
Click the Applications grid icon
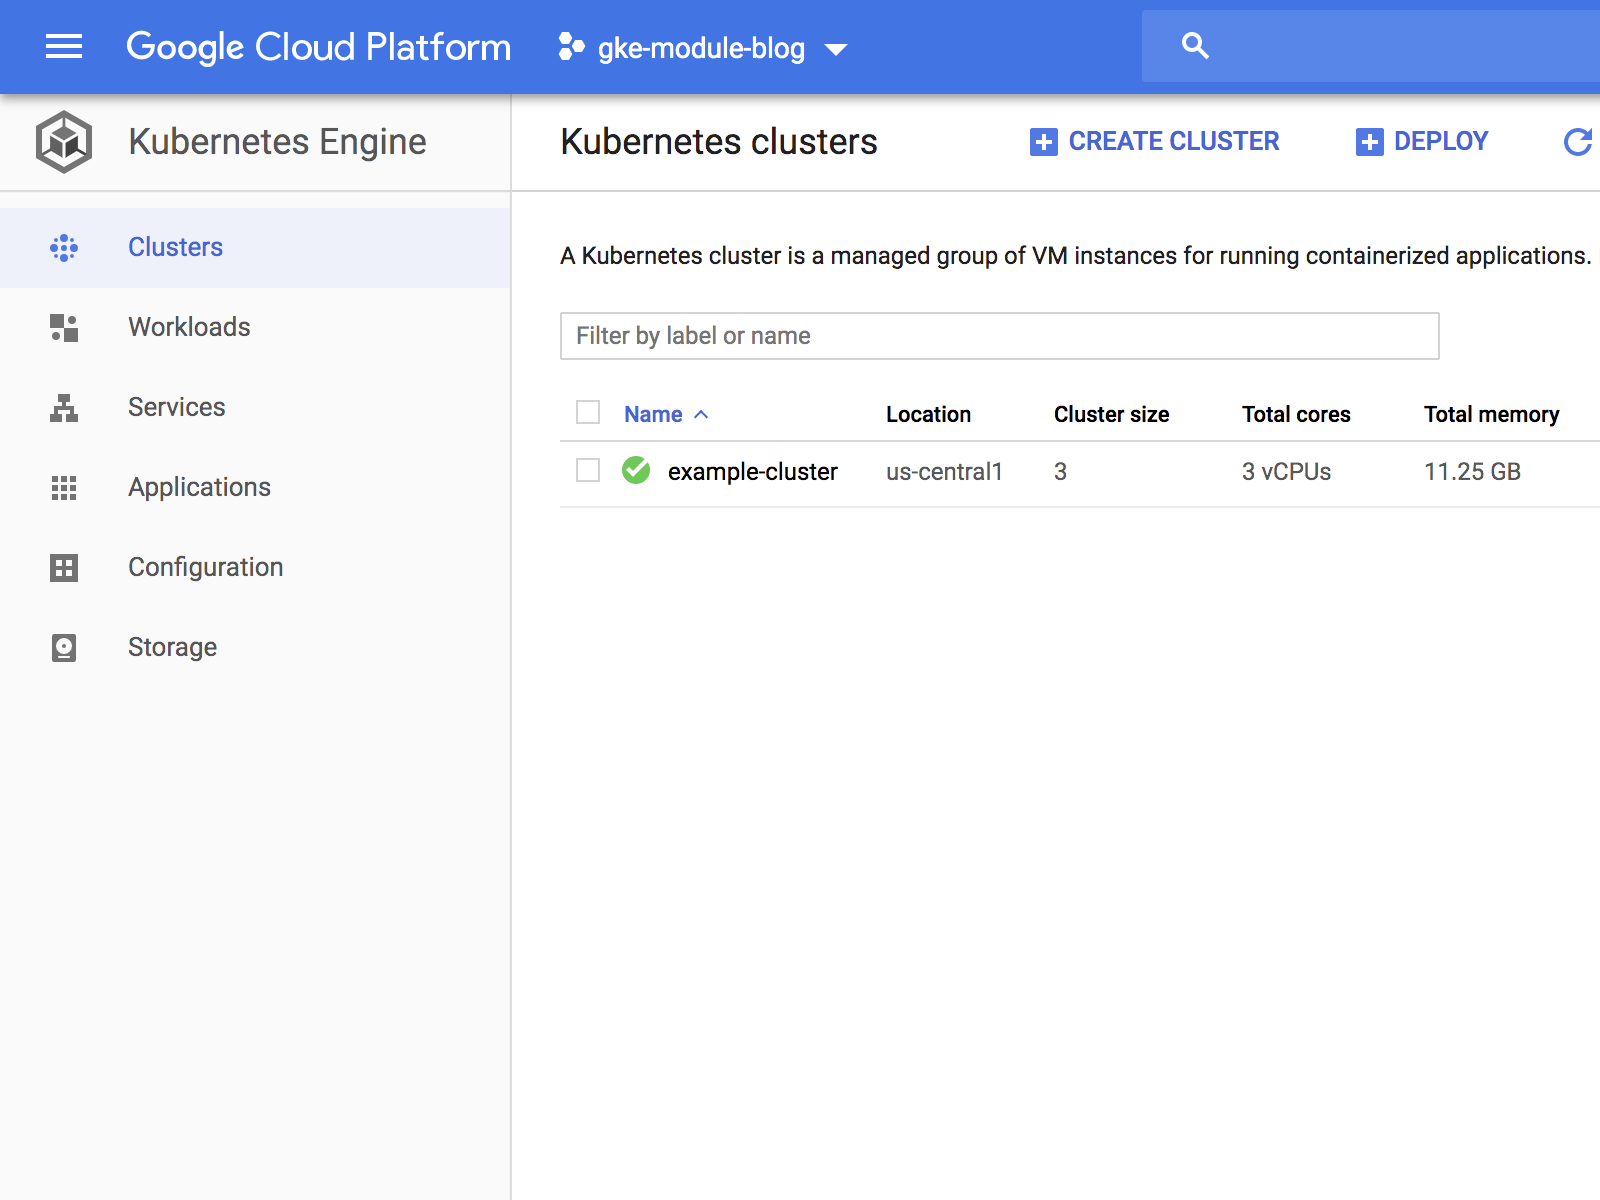tap(64, 488)
